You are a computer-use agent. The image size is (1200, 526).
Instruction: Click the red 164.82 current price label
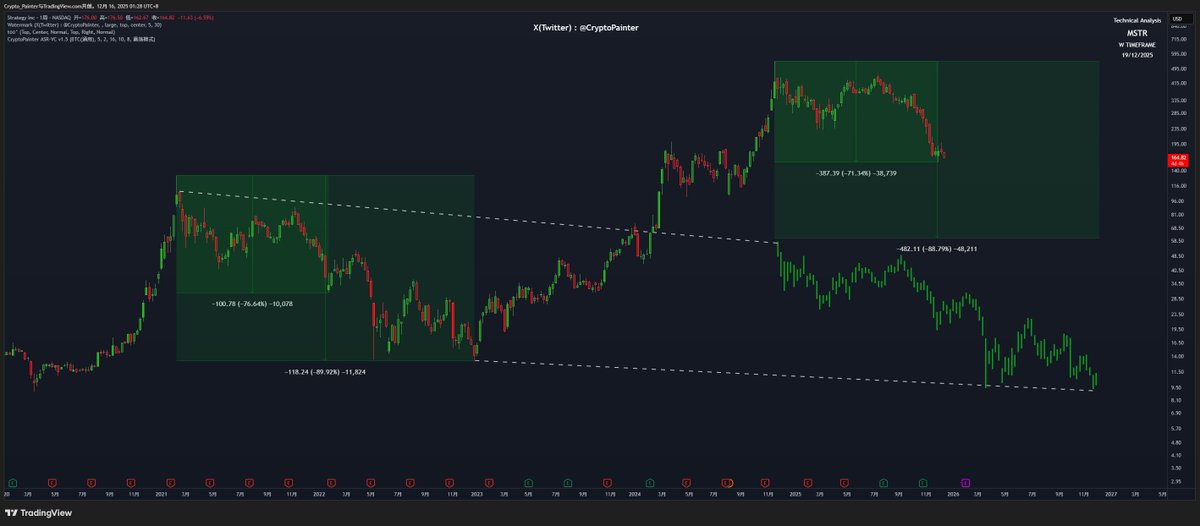click(1176, 160)
